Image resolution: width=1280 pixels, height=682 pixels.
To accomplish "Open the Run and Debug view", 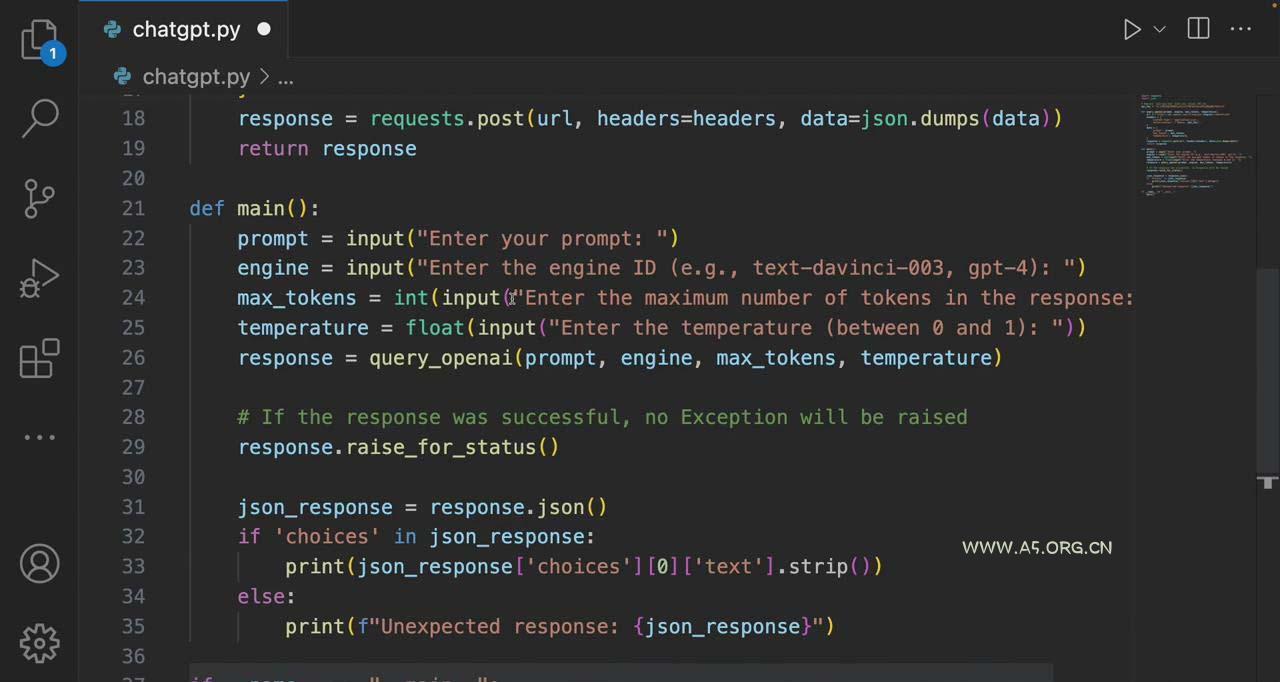I will click(40, 279).
